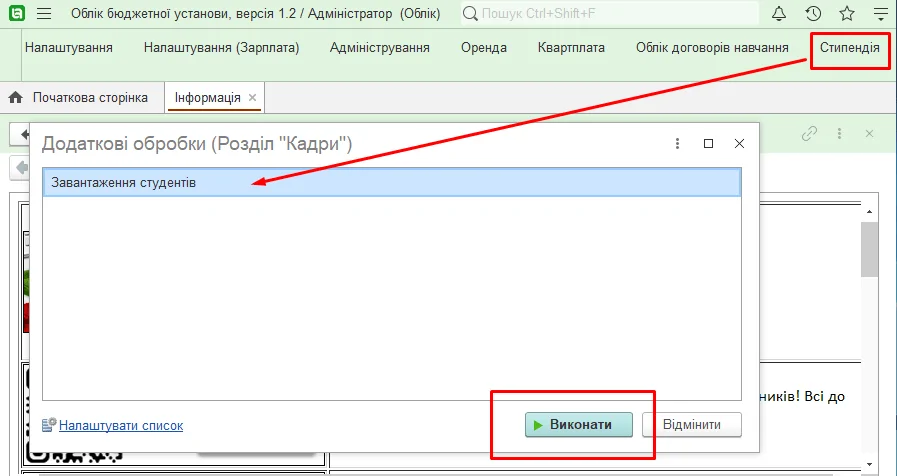The image size is (897, 476).
Task: Open Облік договорів навчання section
Action: click(712, 47)
